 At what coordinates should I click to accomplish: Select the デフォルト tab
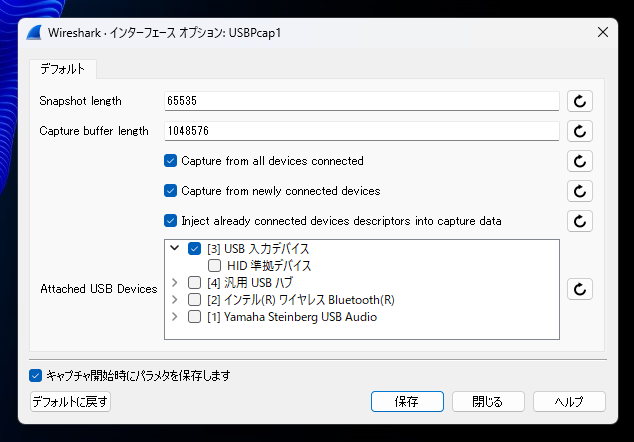coord(63,69)
